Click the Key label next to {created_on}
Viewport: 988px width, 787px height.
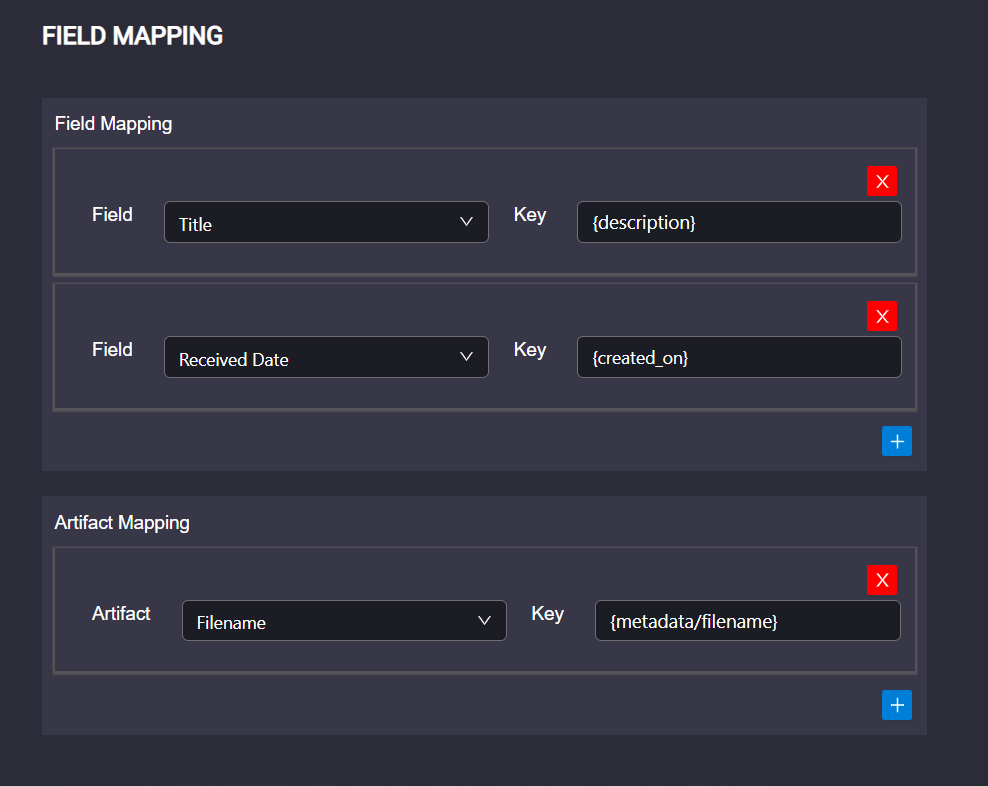click(x=529, y=350)
